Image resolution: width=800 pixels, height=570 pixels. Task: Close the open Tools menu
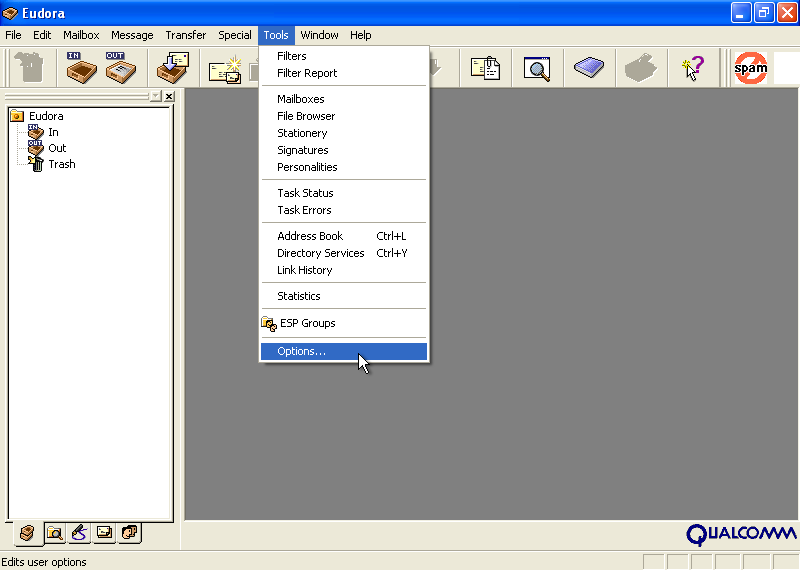tap(276, 35)
